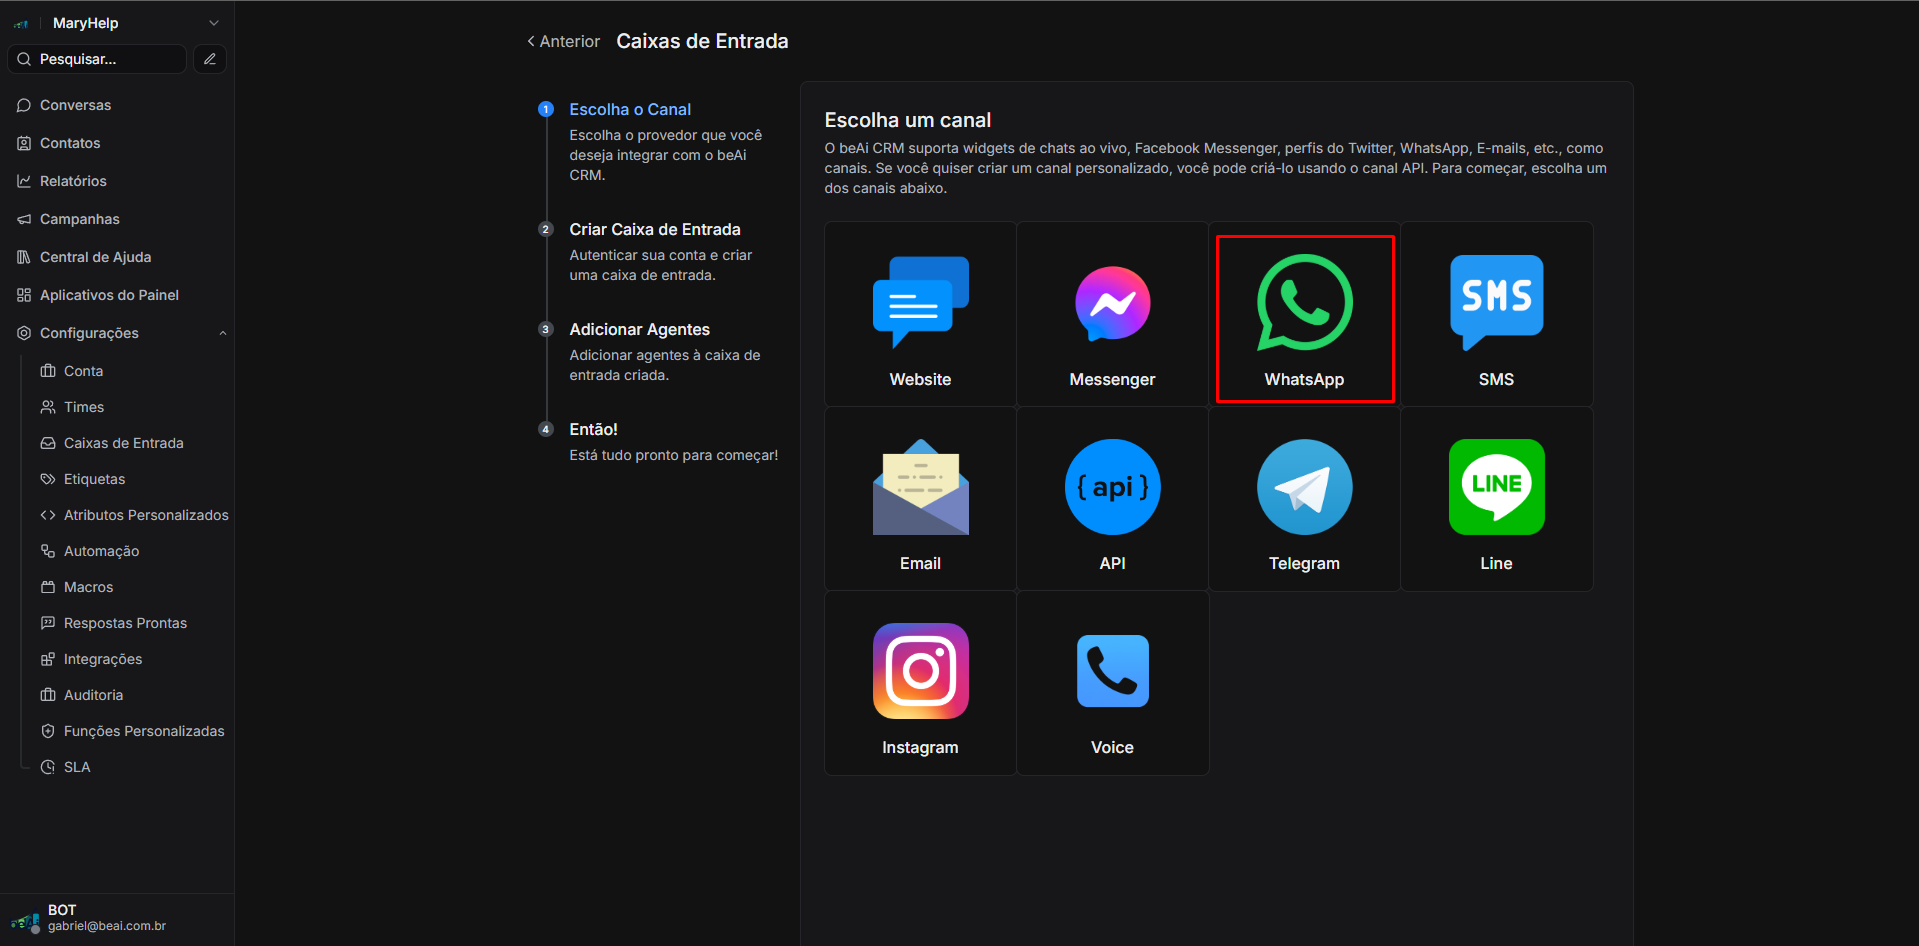
Task: Pick the Voice channel phone icon
Action: click(1112, 671)
